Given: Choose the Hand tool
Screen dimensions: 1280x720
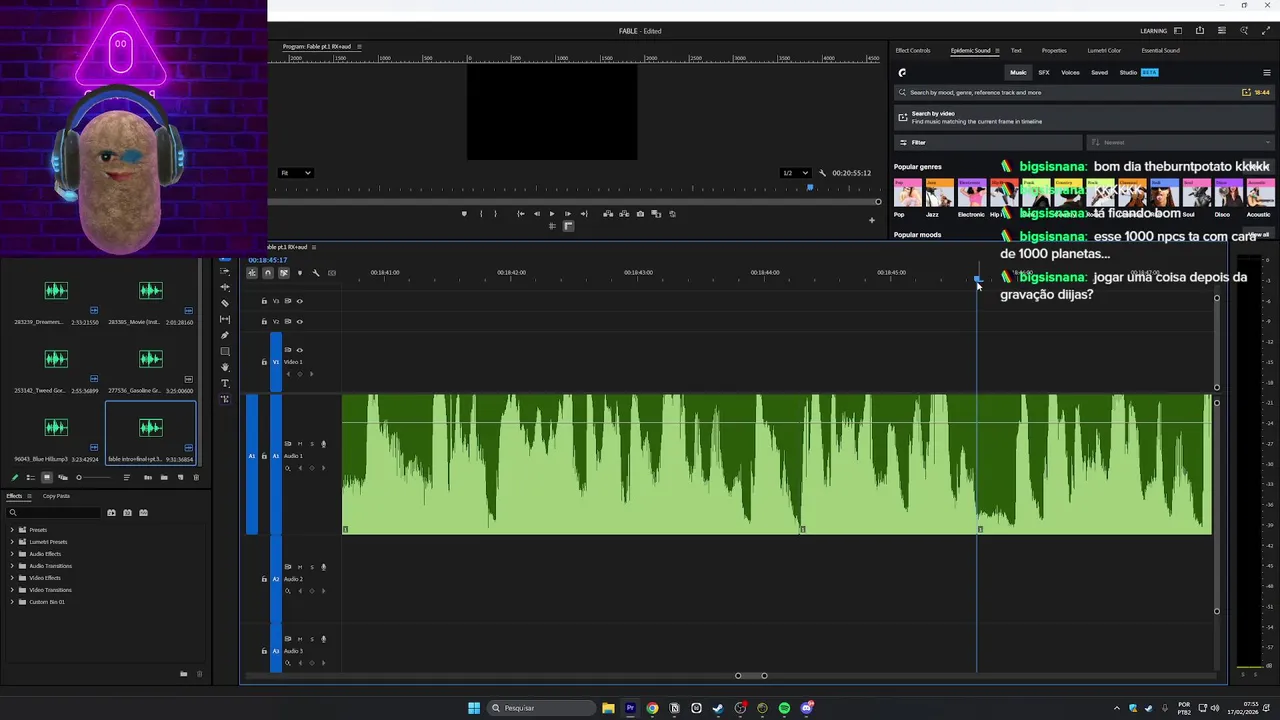Looking at the screenshot, I should click(225, 367).
